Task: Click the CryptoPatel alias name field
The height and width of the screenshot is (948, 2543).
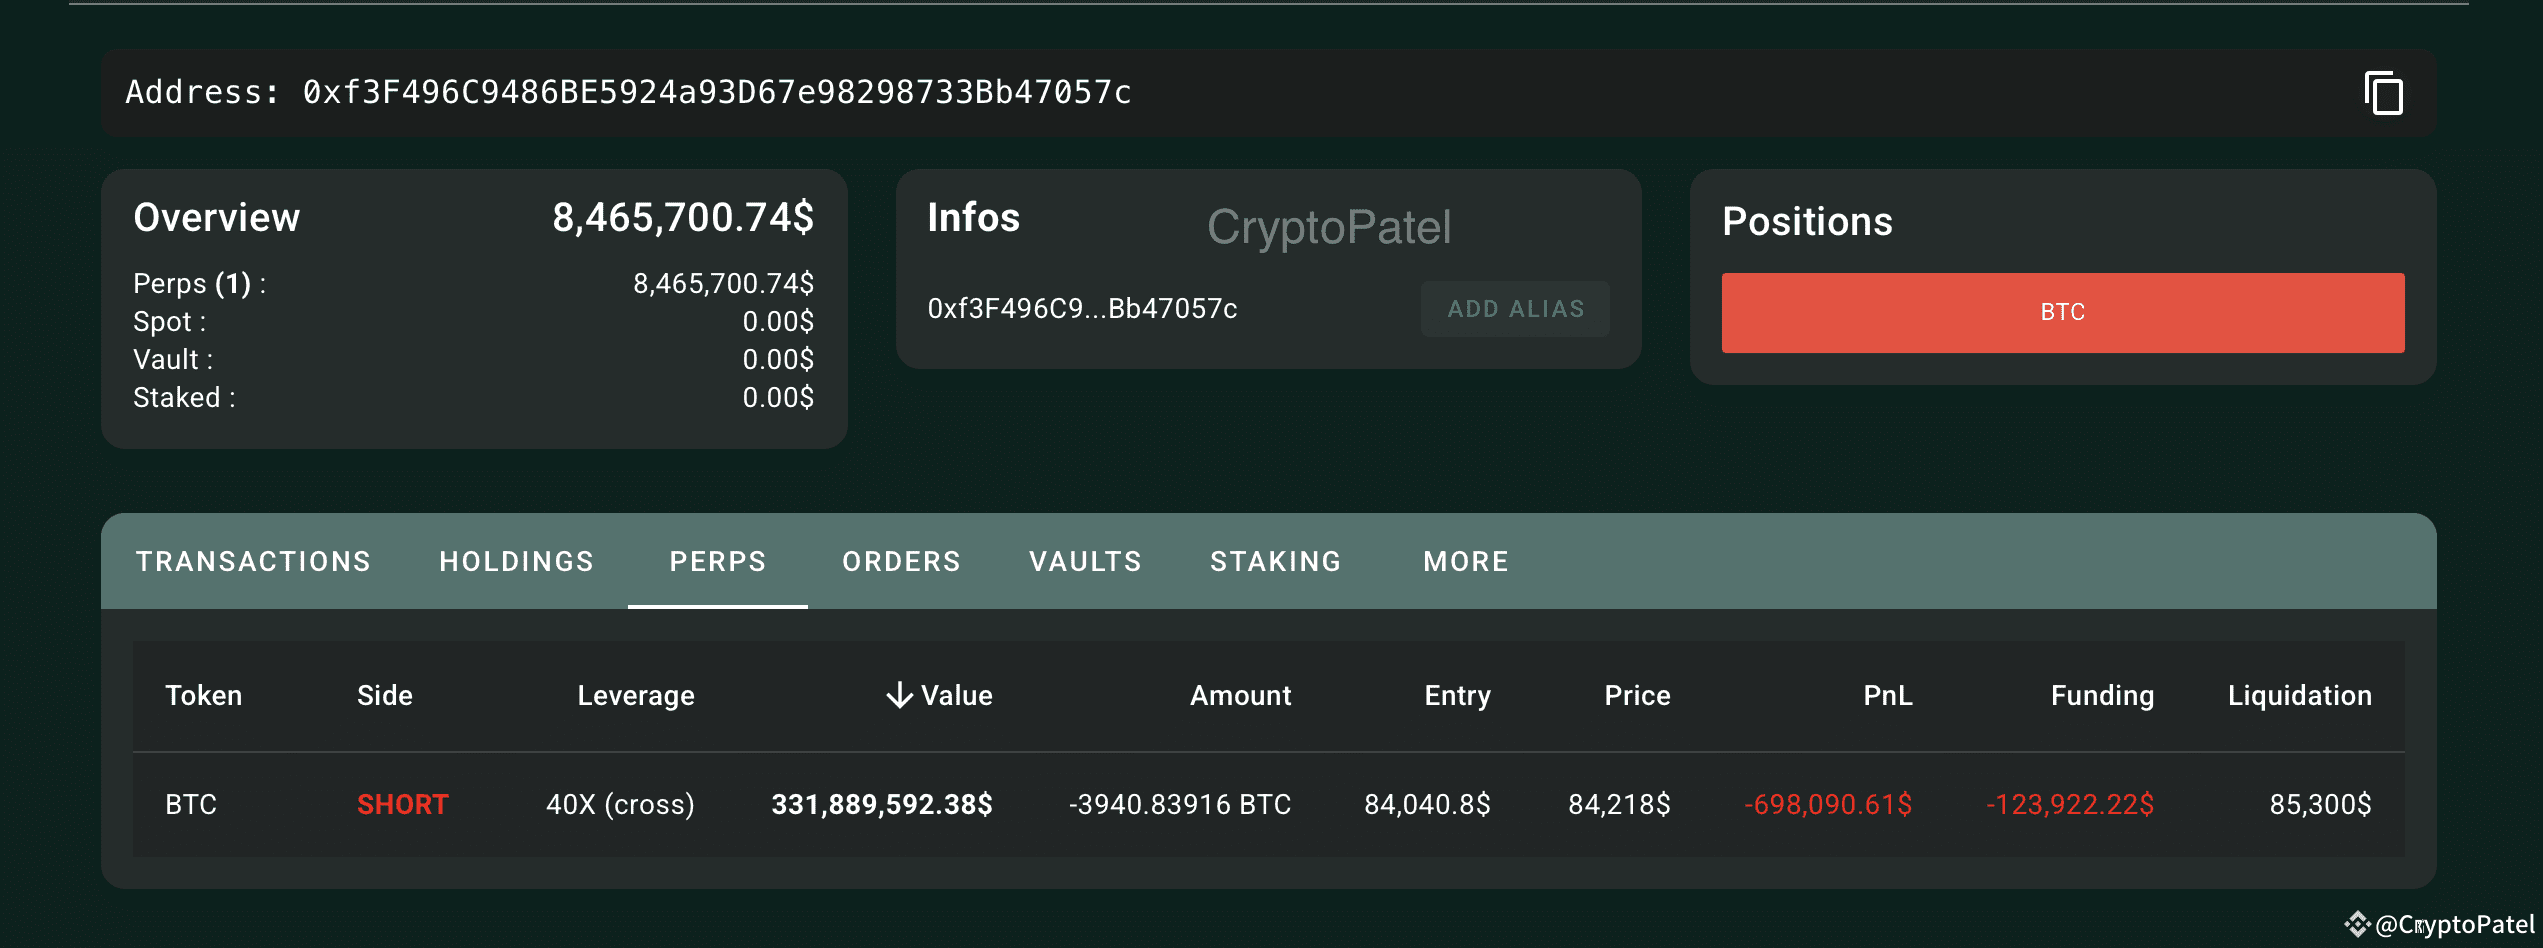Action: 1330,226
